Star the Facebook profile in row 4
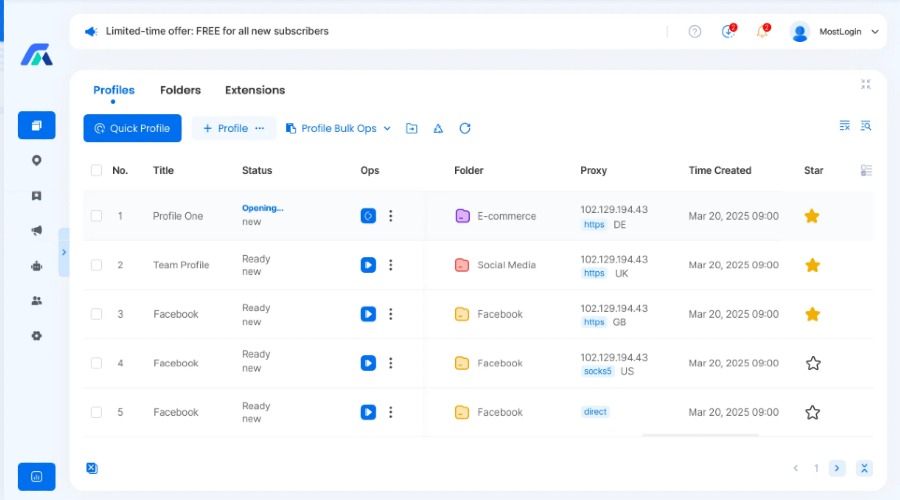This screenshot has height=500, width=900. 813,363
